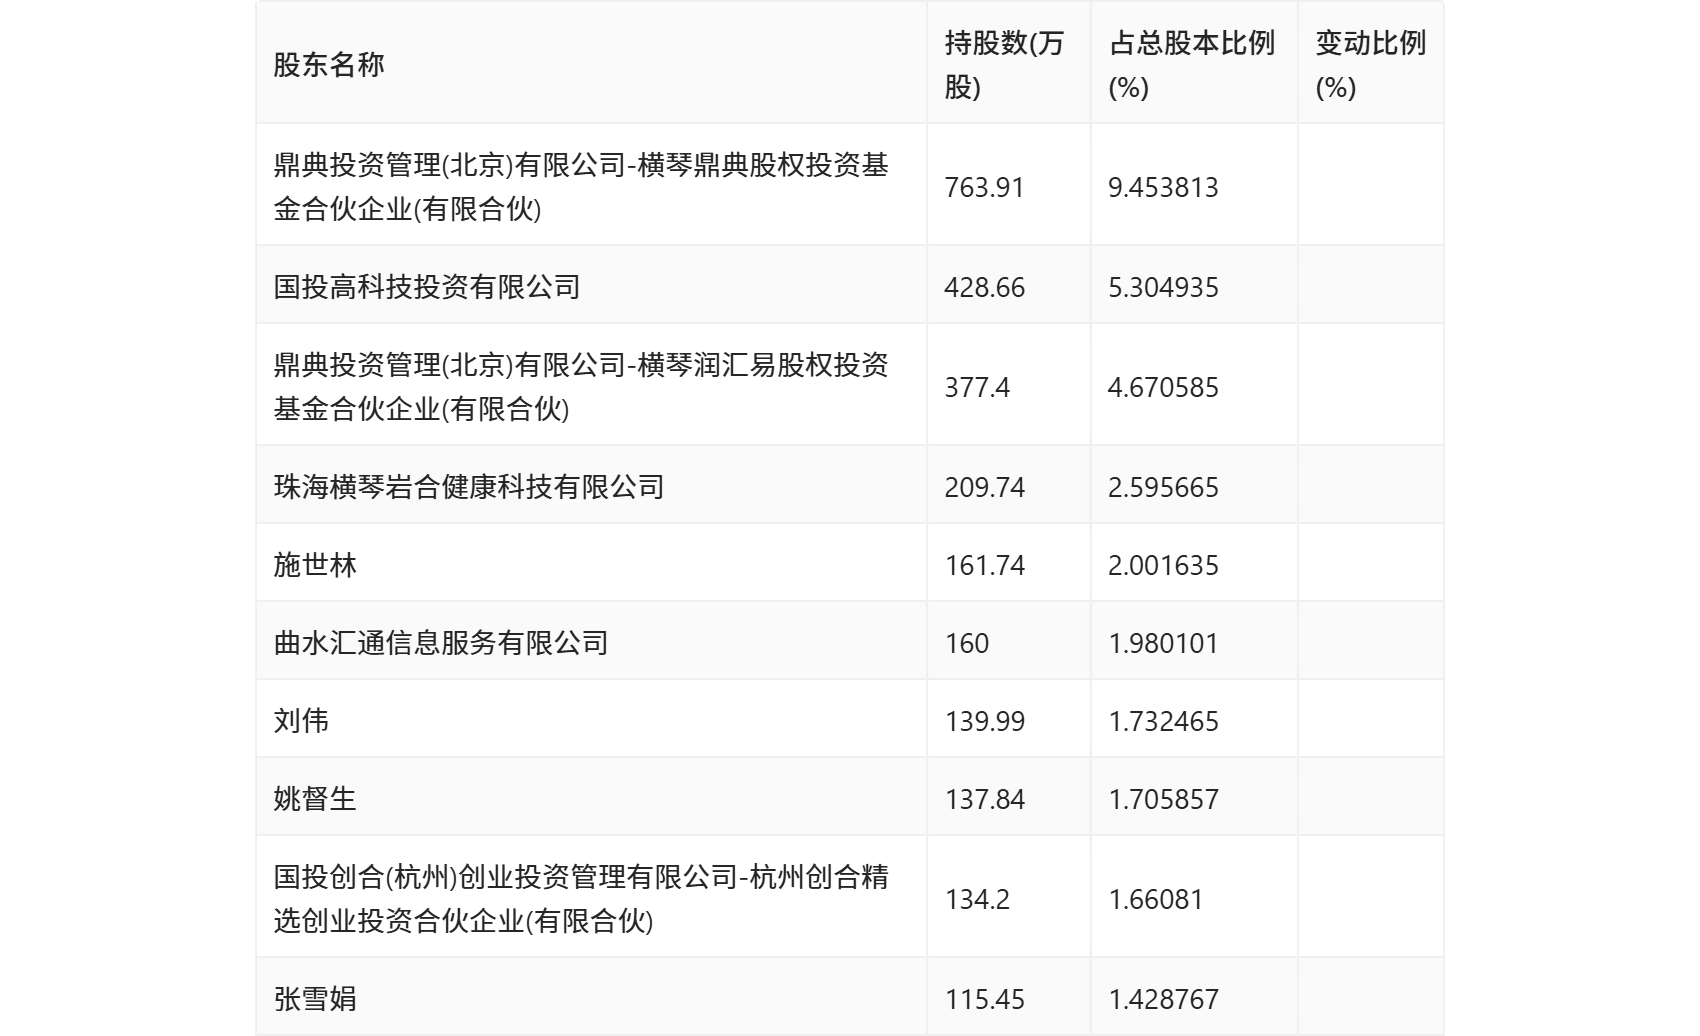Image resolution: width=1700 pixels, height=1036 pixels.
Task: Click the 变动比例(%) column header
Action: coord(1370,64)
